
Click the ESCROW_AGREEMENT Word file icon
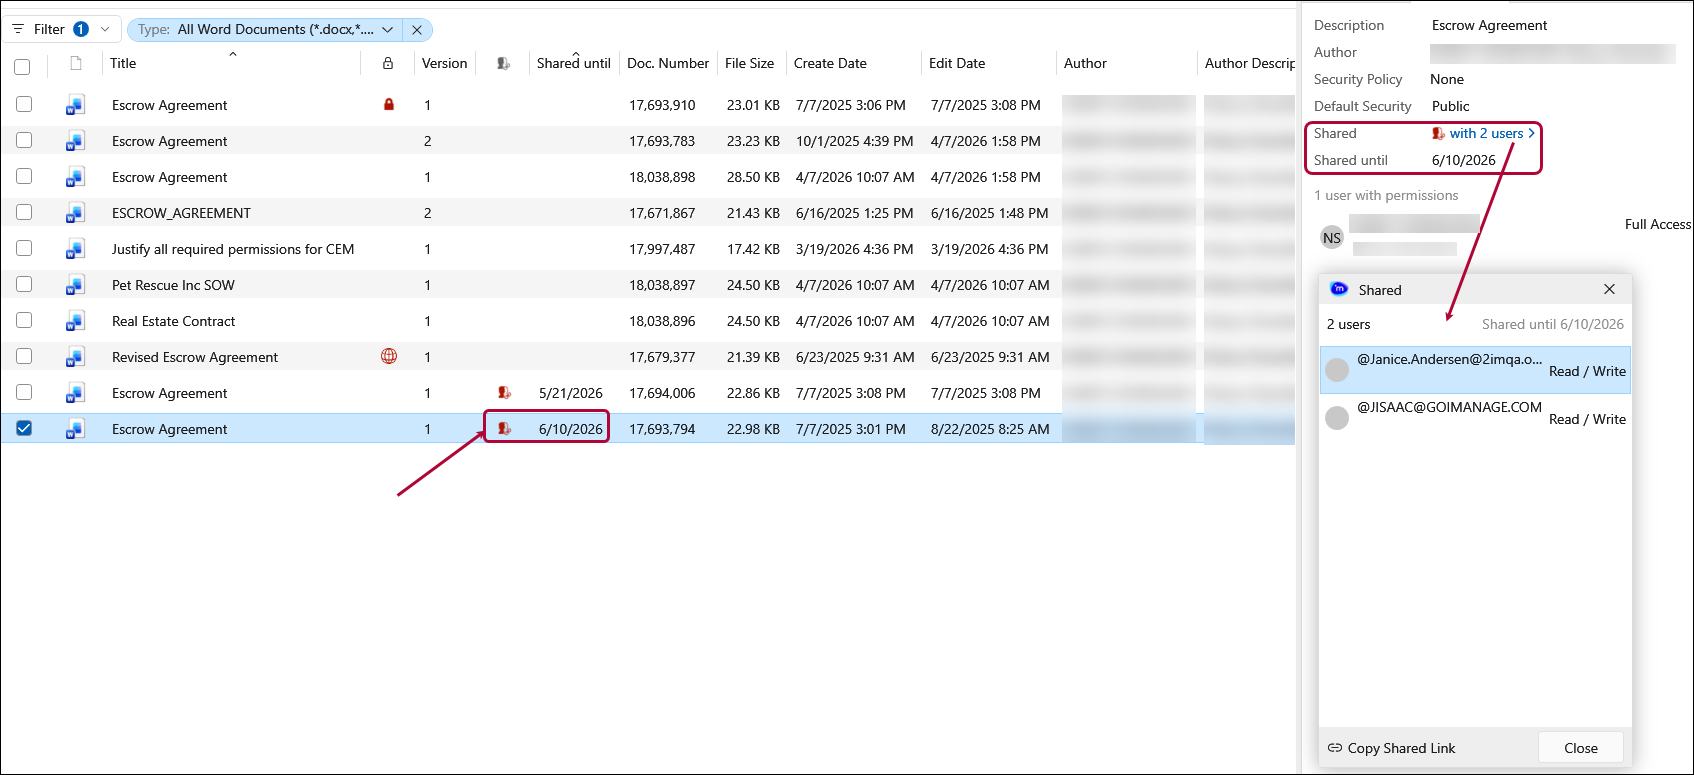coord(75,213)
